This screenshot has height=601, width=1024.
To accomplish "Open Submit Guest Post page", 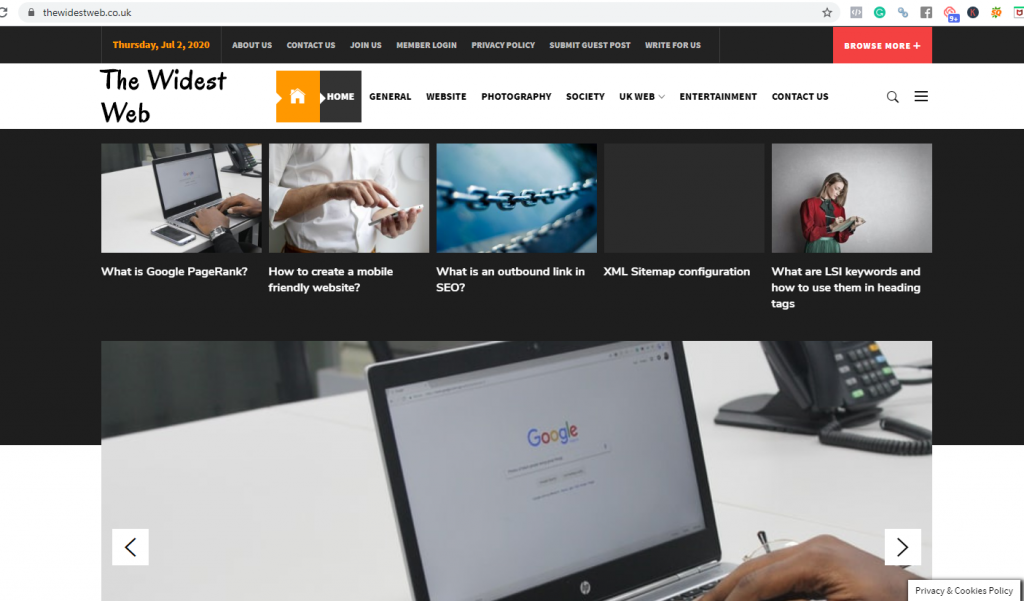I will click(x=590, y=45).
